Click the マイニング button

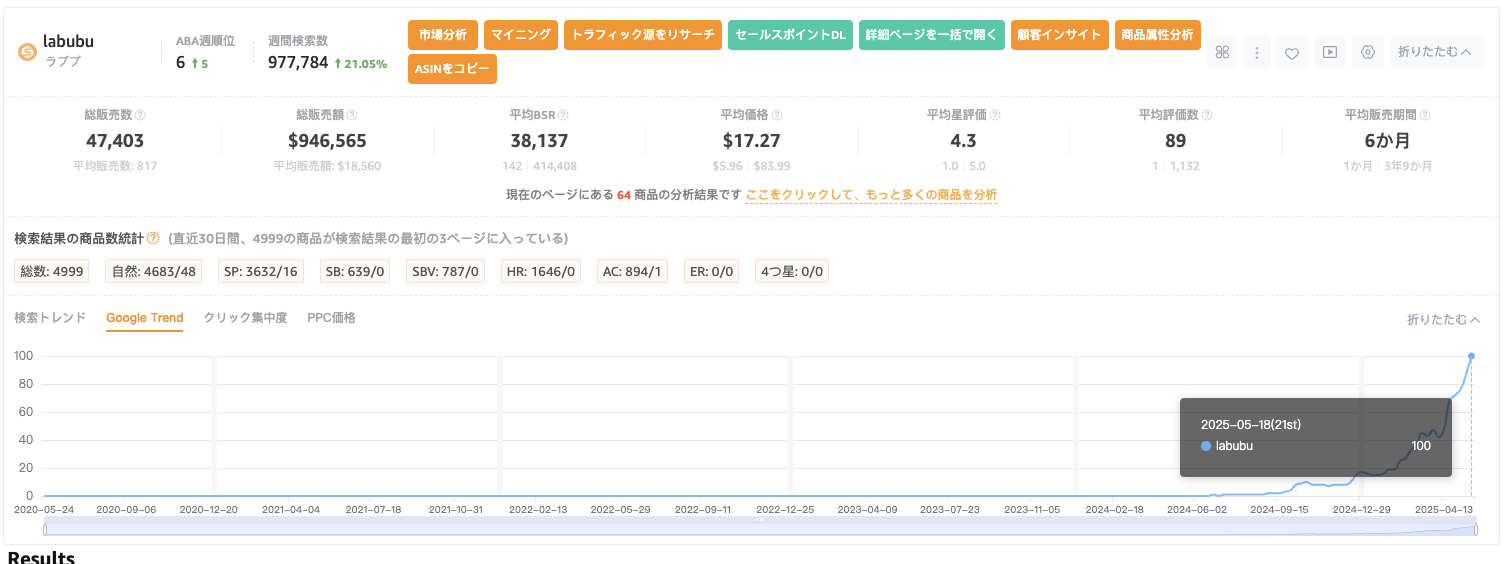coord(521,35)
